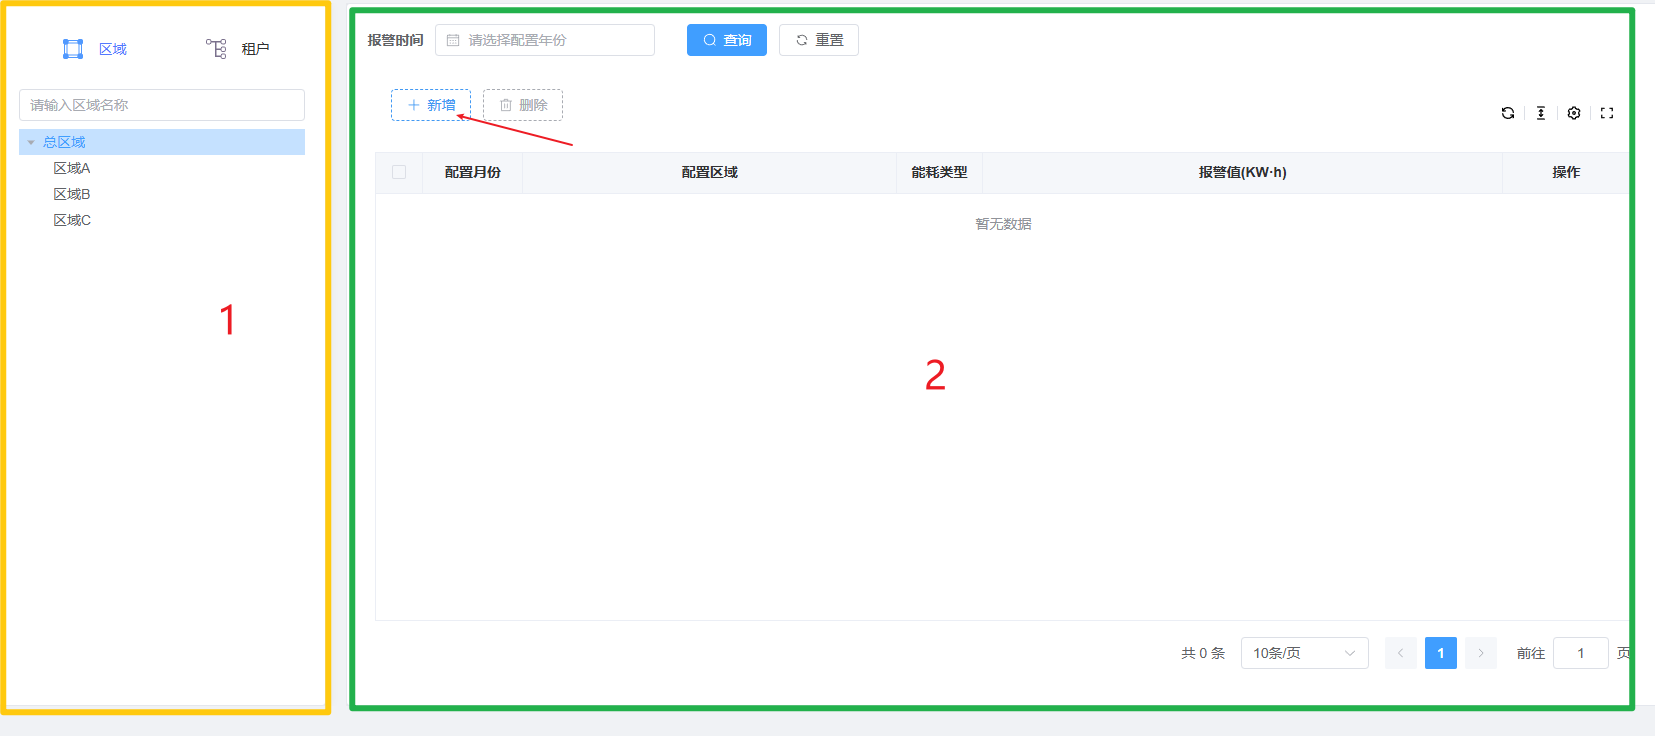Click page number 1 in pagination
This screenshot has width=1655, height=736.
coord(1441,653)
